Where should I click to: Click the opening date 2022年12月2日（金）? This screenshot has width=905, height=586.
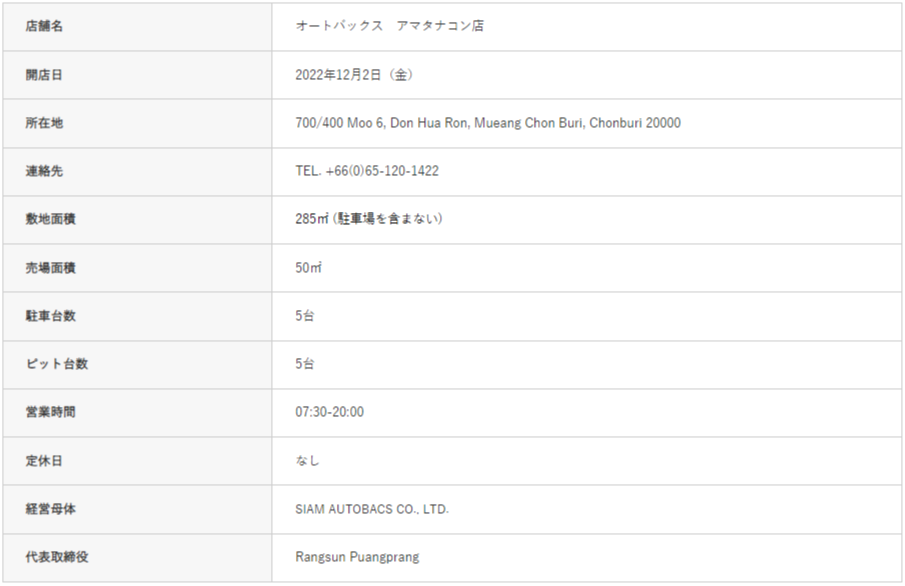click(x=354, y=75)
